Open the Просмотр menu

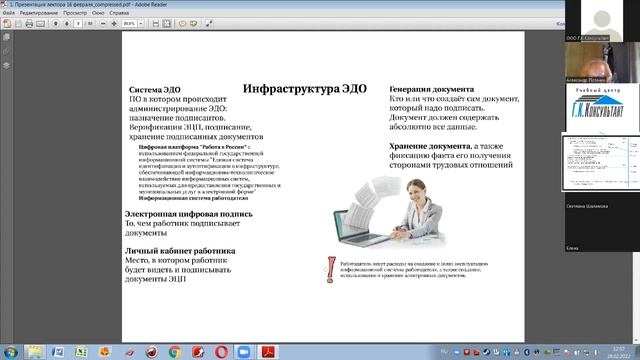(x=75, y=13)
